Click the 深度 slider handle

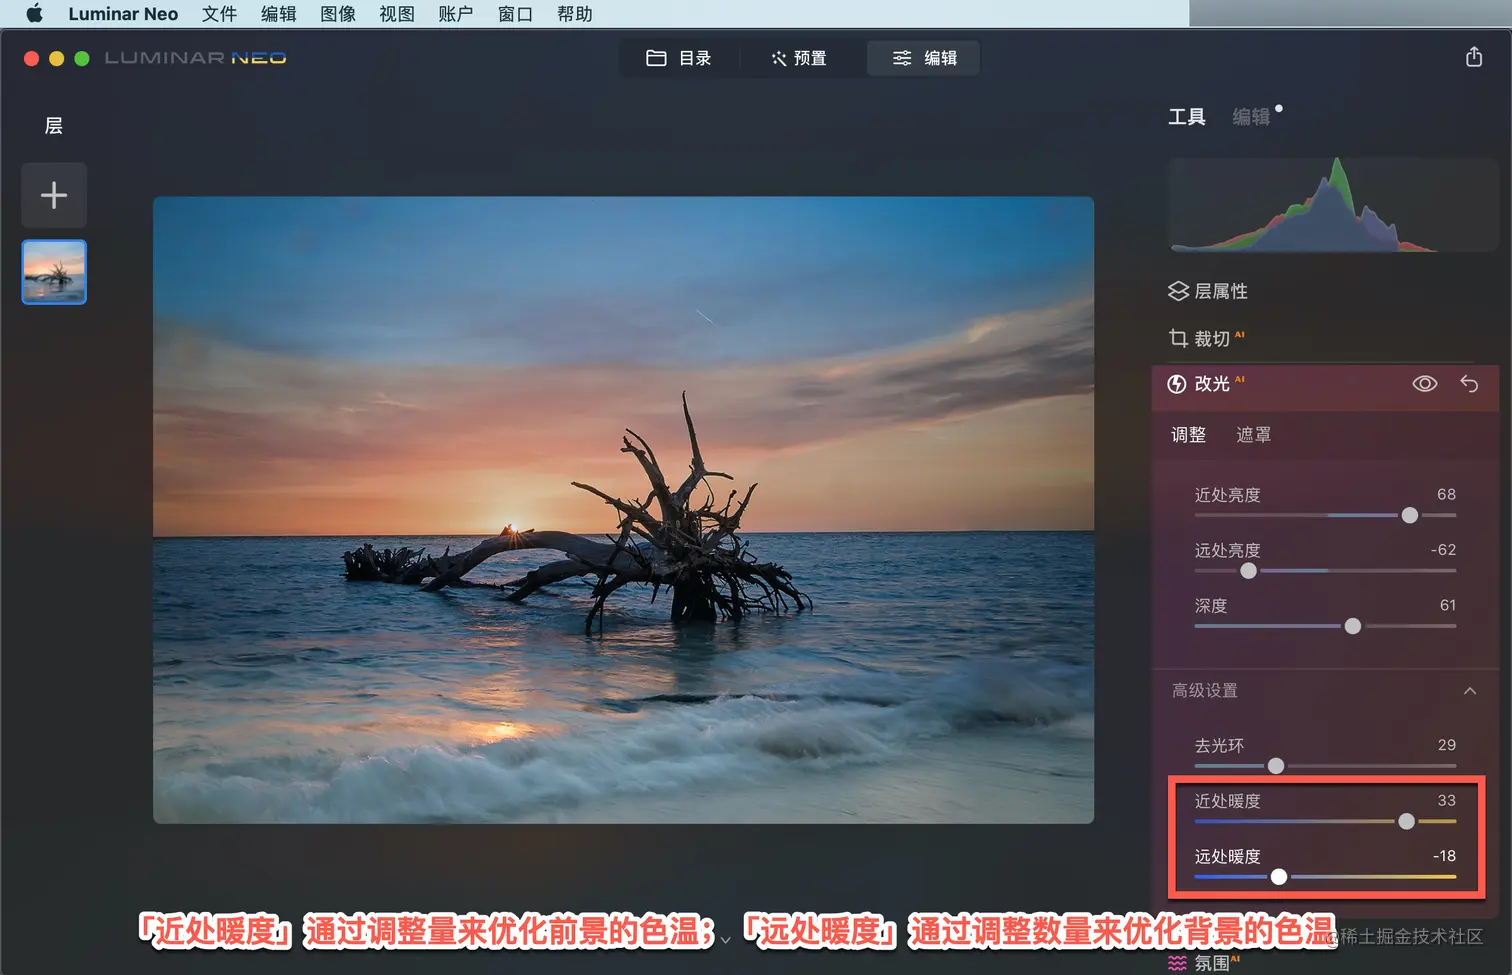click(1353, 626)
